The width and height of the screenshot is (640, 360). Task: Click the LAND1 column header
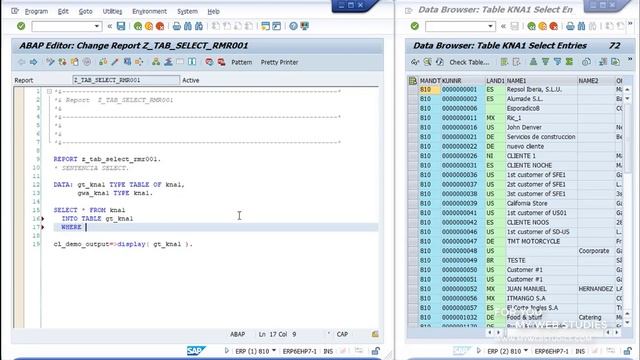tap(495, 81)
